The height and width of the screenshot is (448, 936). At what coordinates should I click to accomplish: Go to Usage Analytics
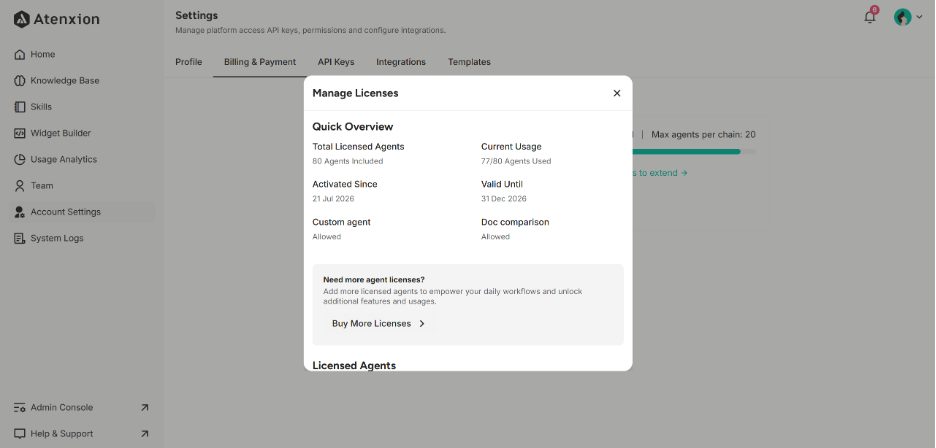pos(84,159)
